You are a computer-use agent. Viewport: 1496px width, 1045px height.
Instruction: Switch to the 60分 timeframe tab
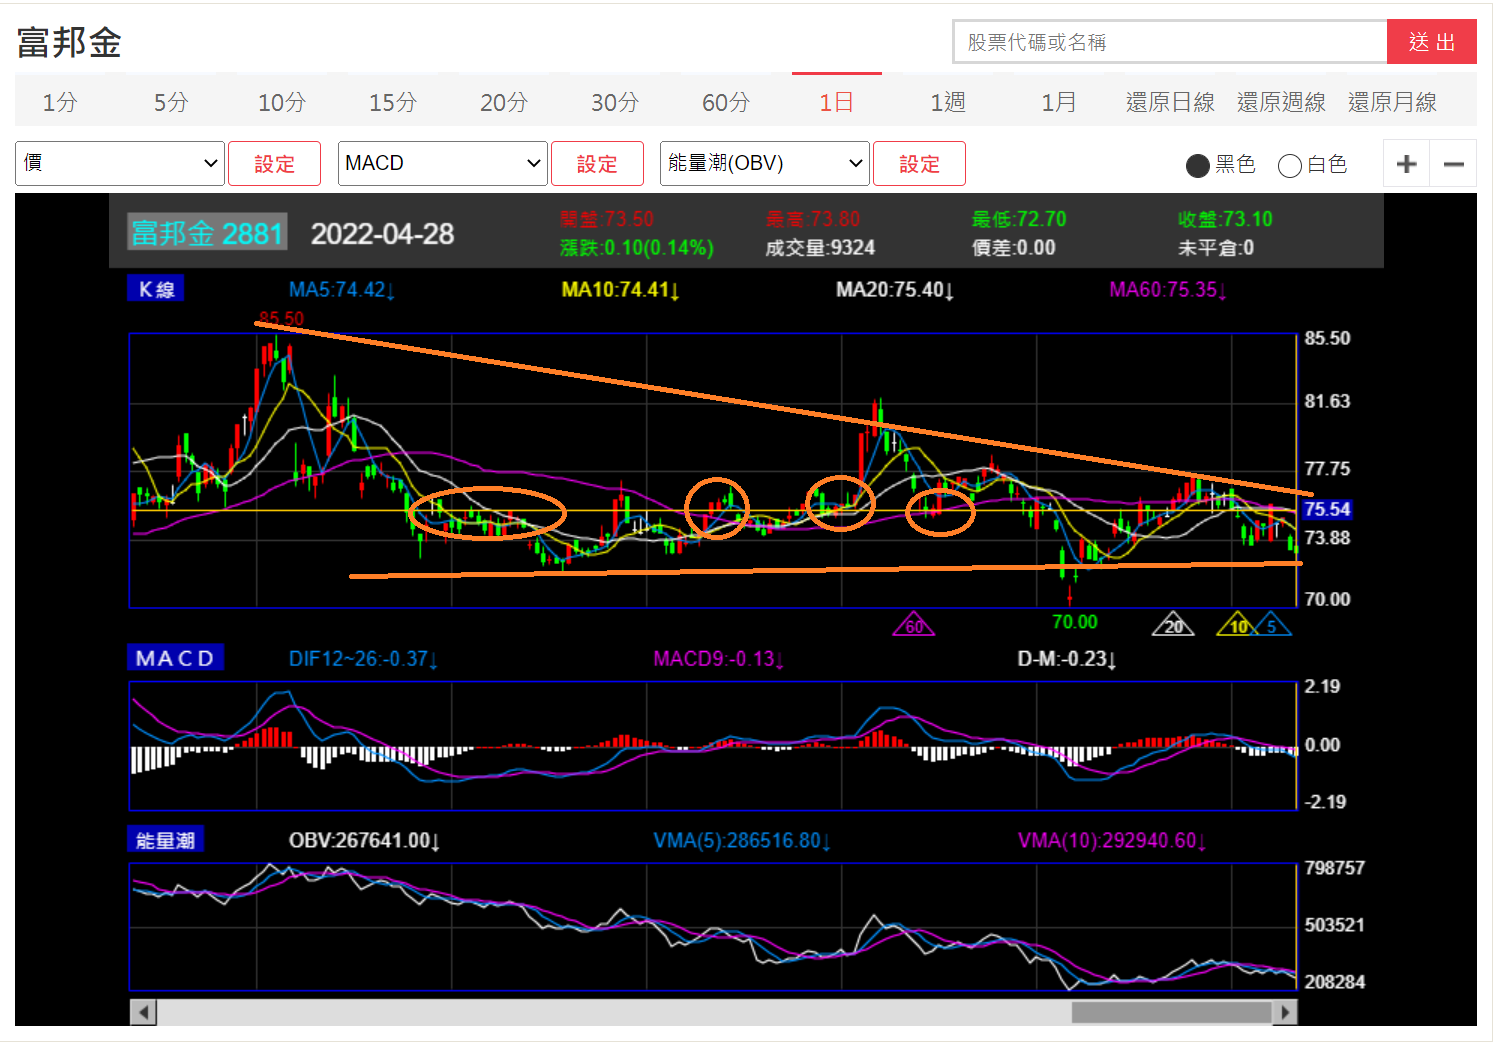(726, 102)
